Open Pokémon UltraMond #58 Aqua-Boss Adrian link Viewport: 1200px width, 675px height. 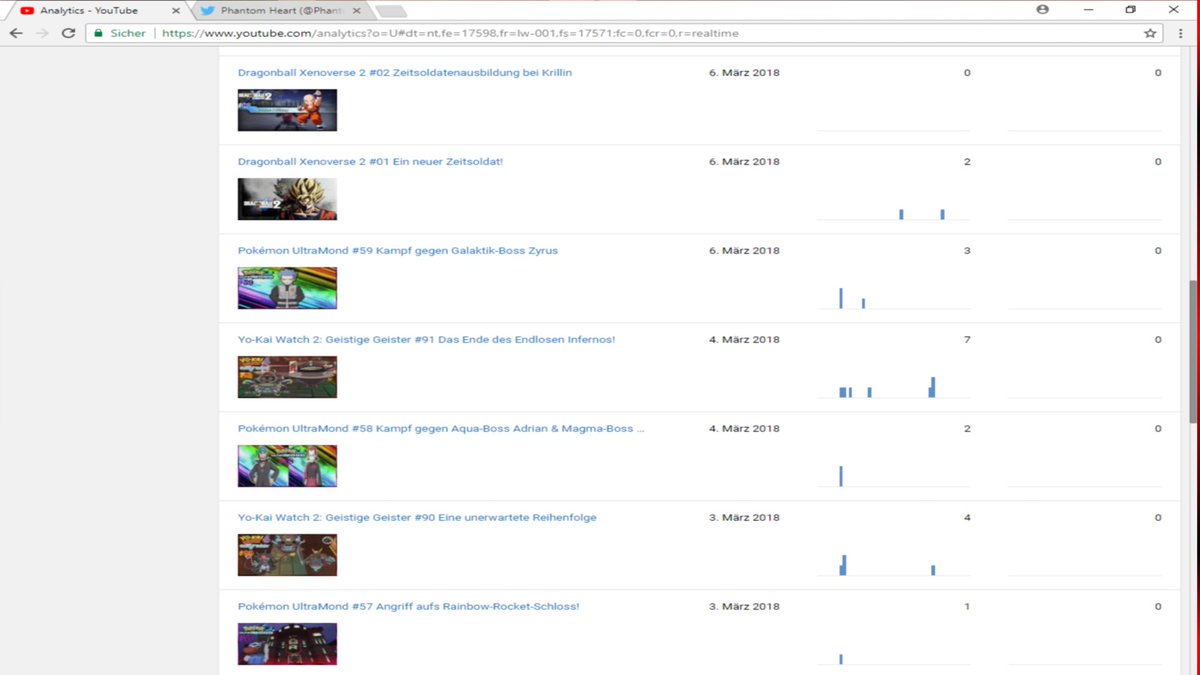coord(441,429)
